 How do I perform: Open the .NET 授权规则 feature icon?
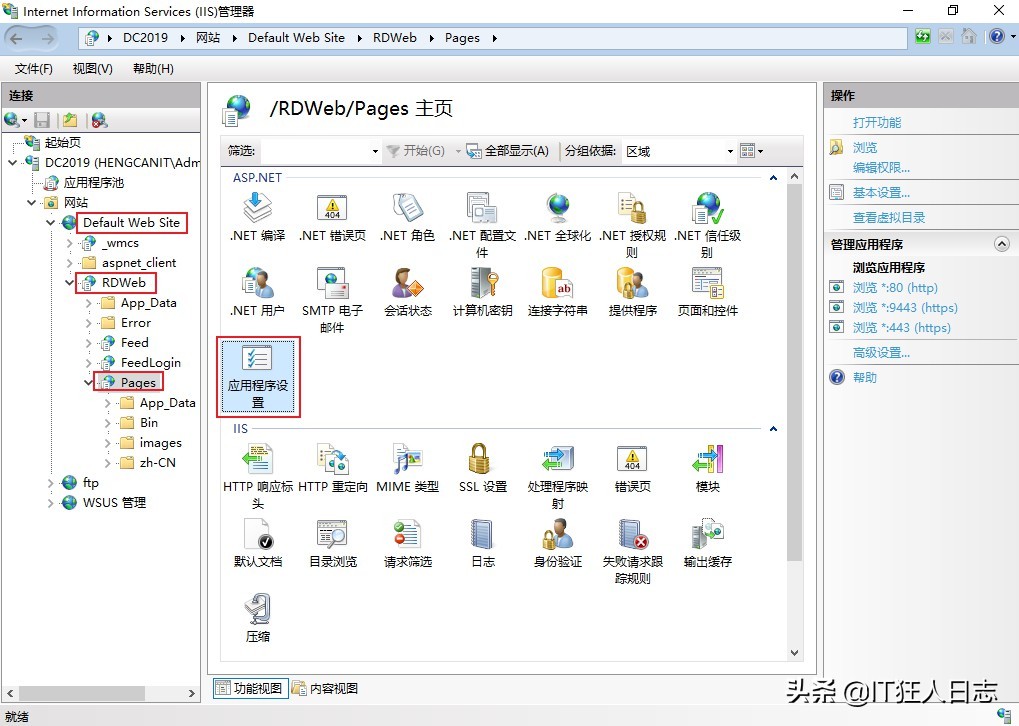click(x=632, y=225)
